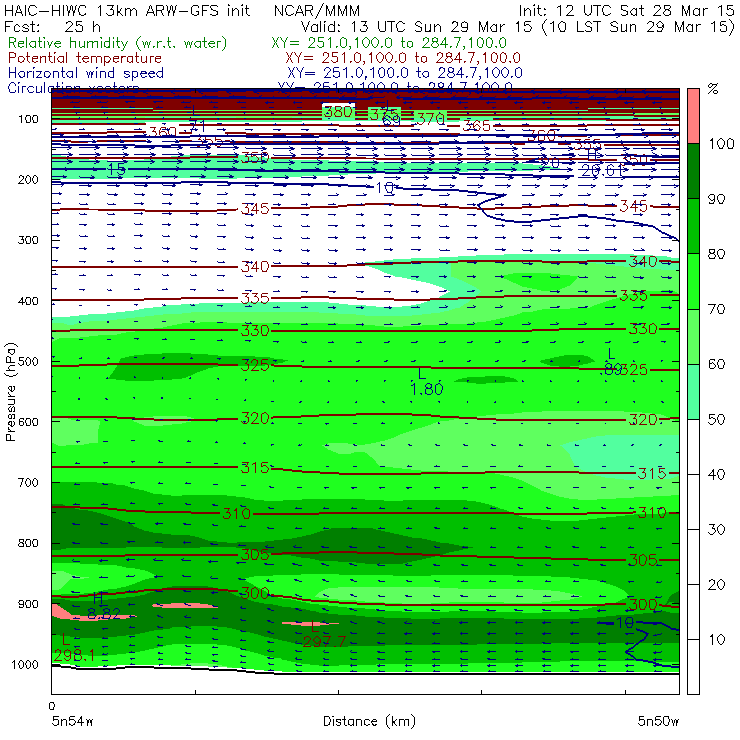The image size is (740, 740).
Task: Click the '8.82' wind speed maximum value
Action: 104,614
